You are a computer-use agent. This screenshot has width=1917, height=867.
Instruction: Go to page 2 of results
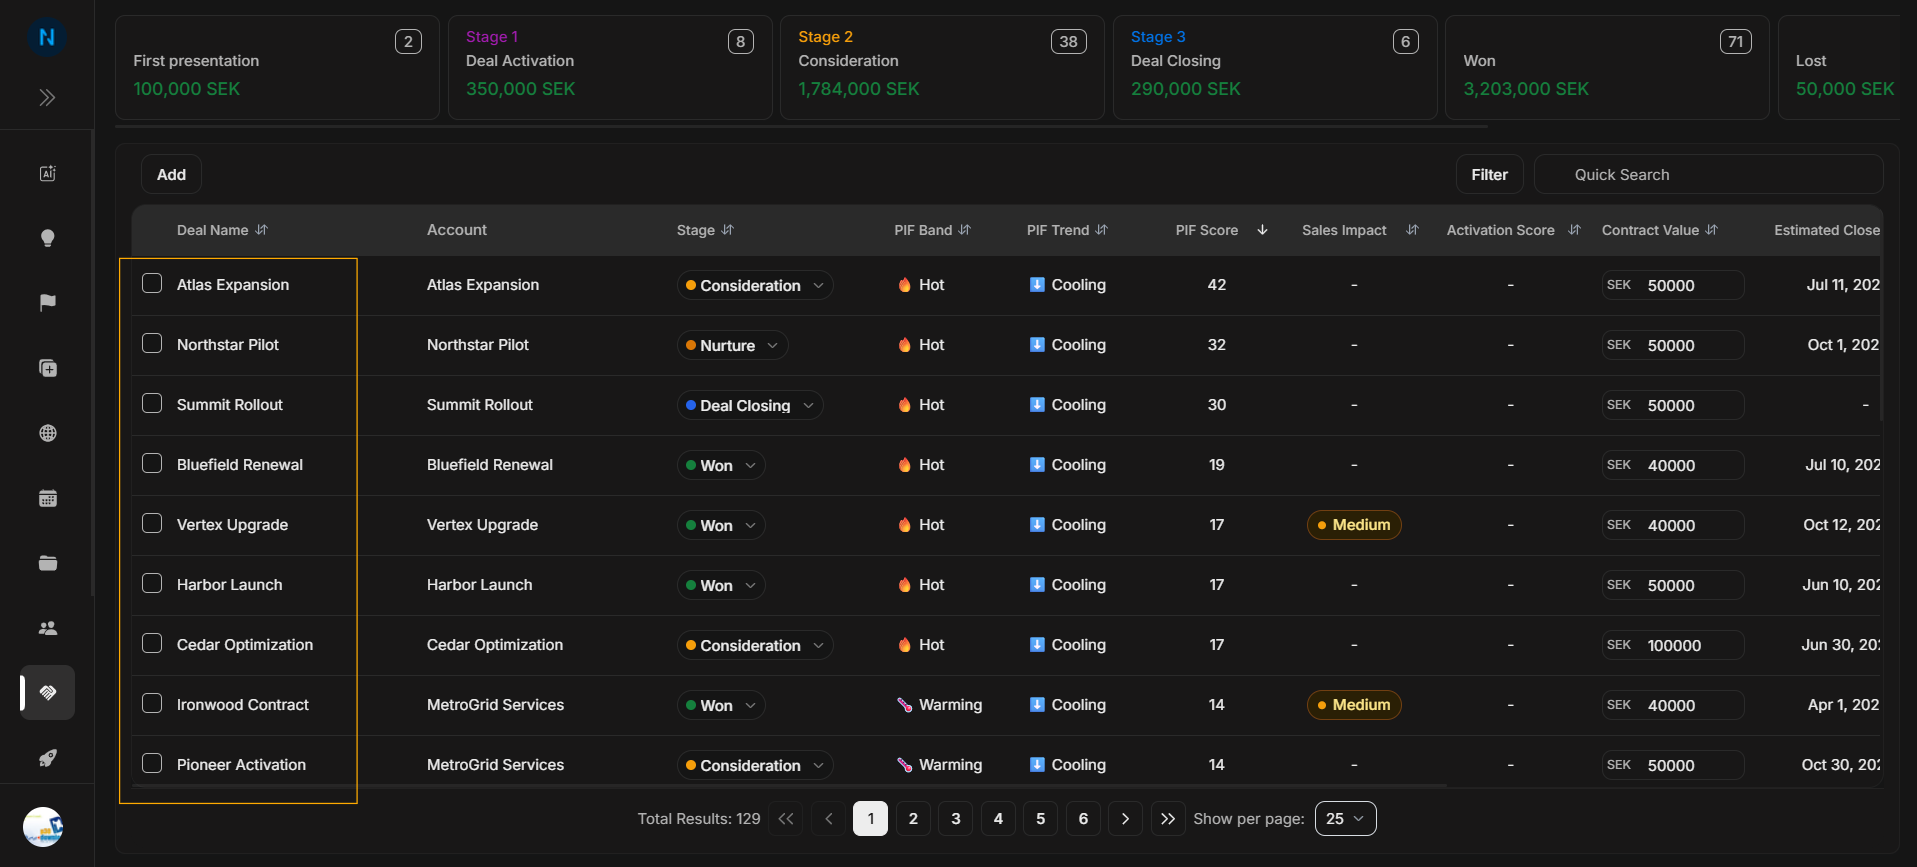pos(913,818)
